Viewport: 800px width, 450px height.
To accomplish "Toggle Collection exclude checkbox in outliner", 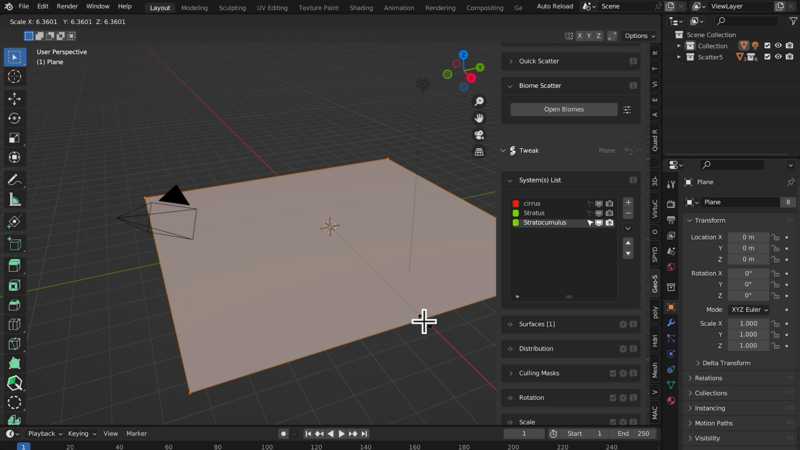I will (767, 45).
